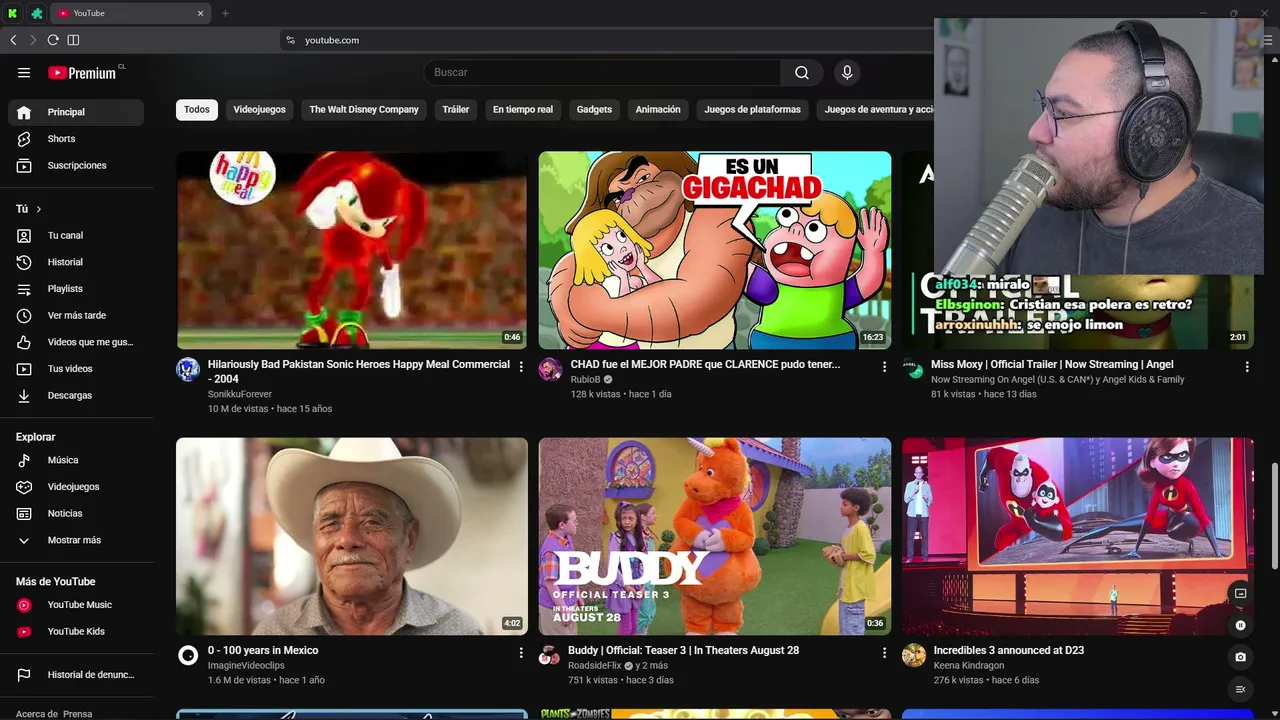This screenshot has height=720, width=1280.
Task: Open Tus videos in sidebar
Action: (x=76, y=369)
